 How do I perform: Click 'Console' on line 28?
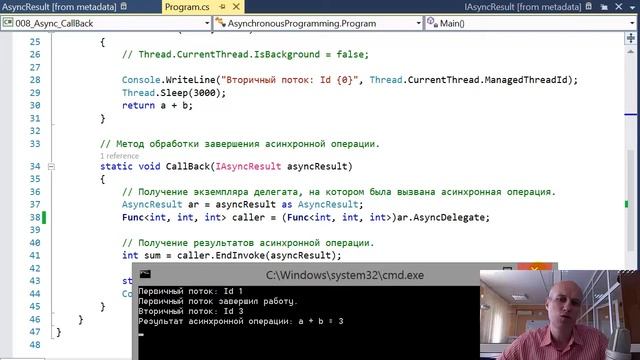tap(141, 80)
